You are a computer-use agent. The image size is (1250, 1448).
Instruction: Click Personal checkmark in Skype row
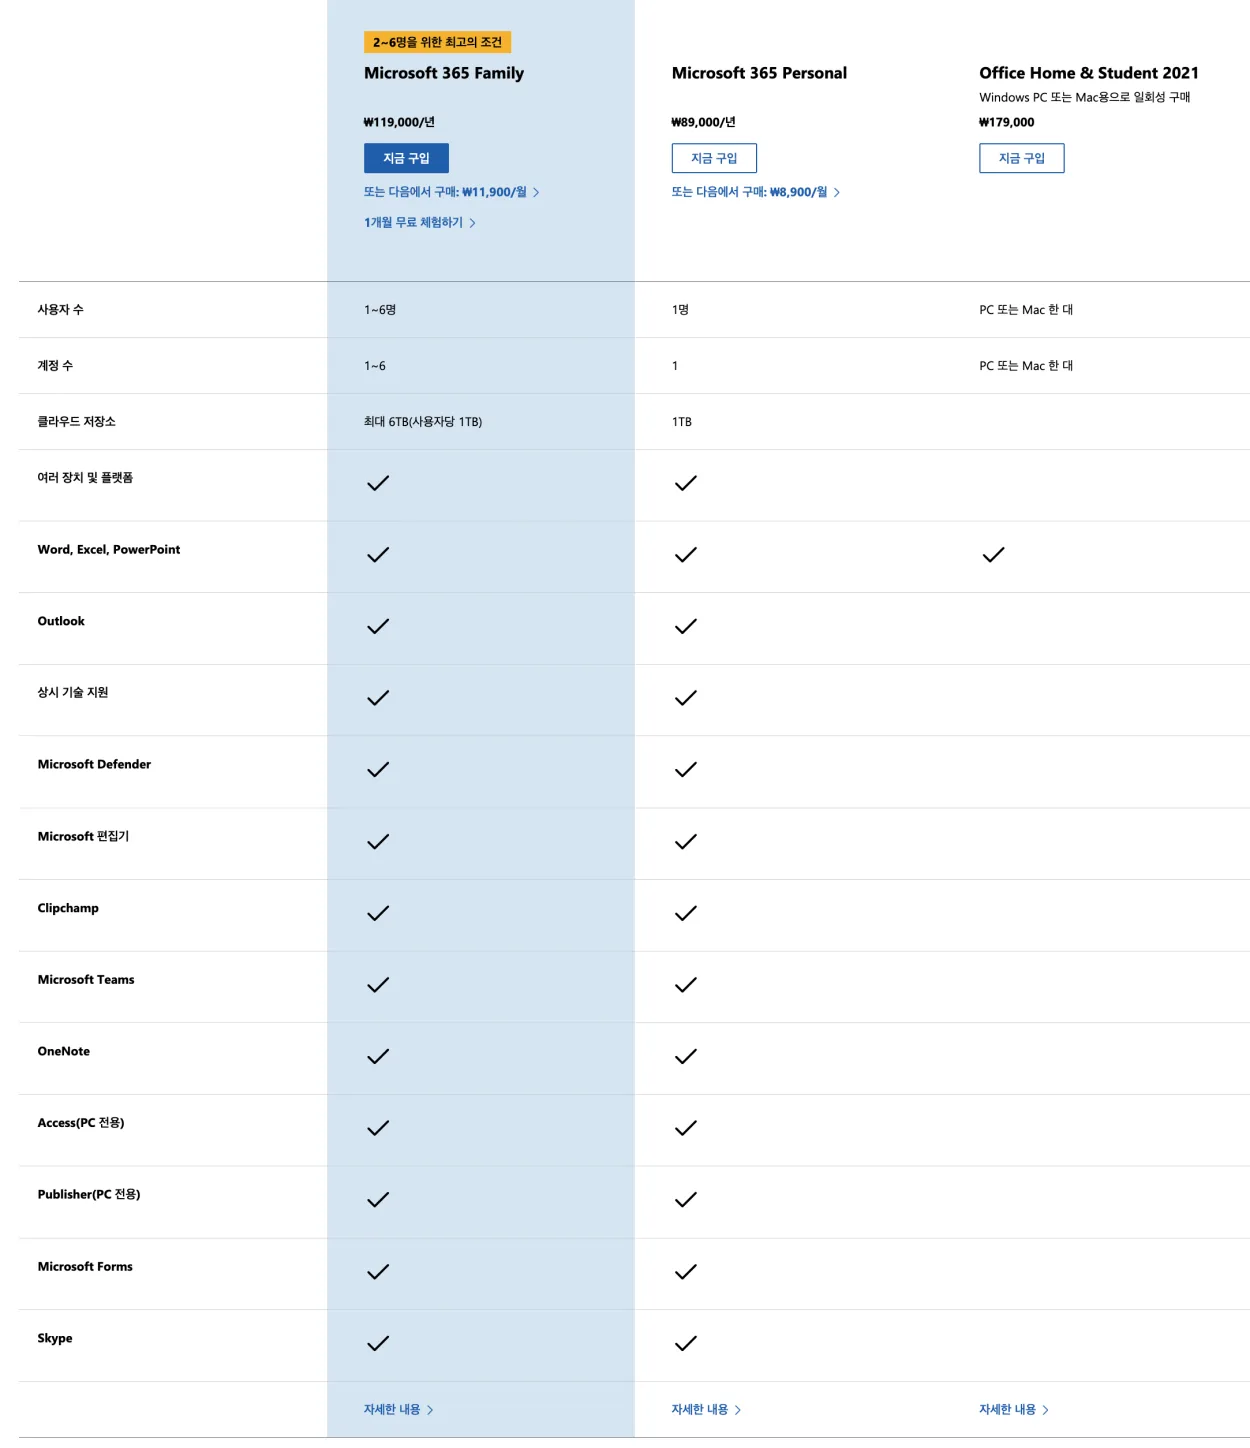tap(686, 1344)
